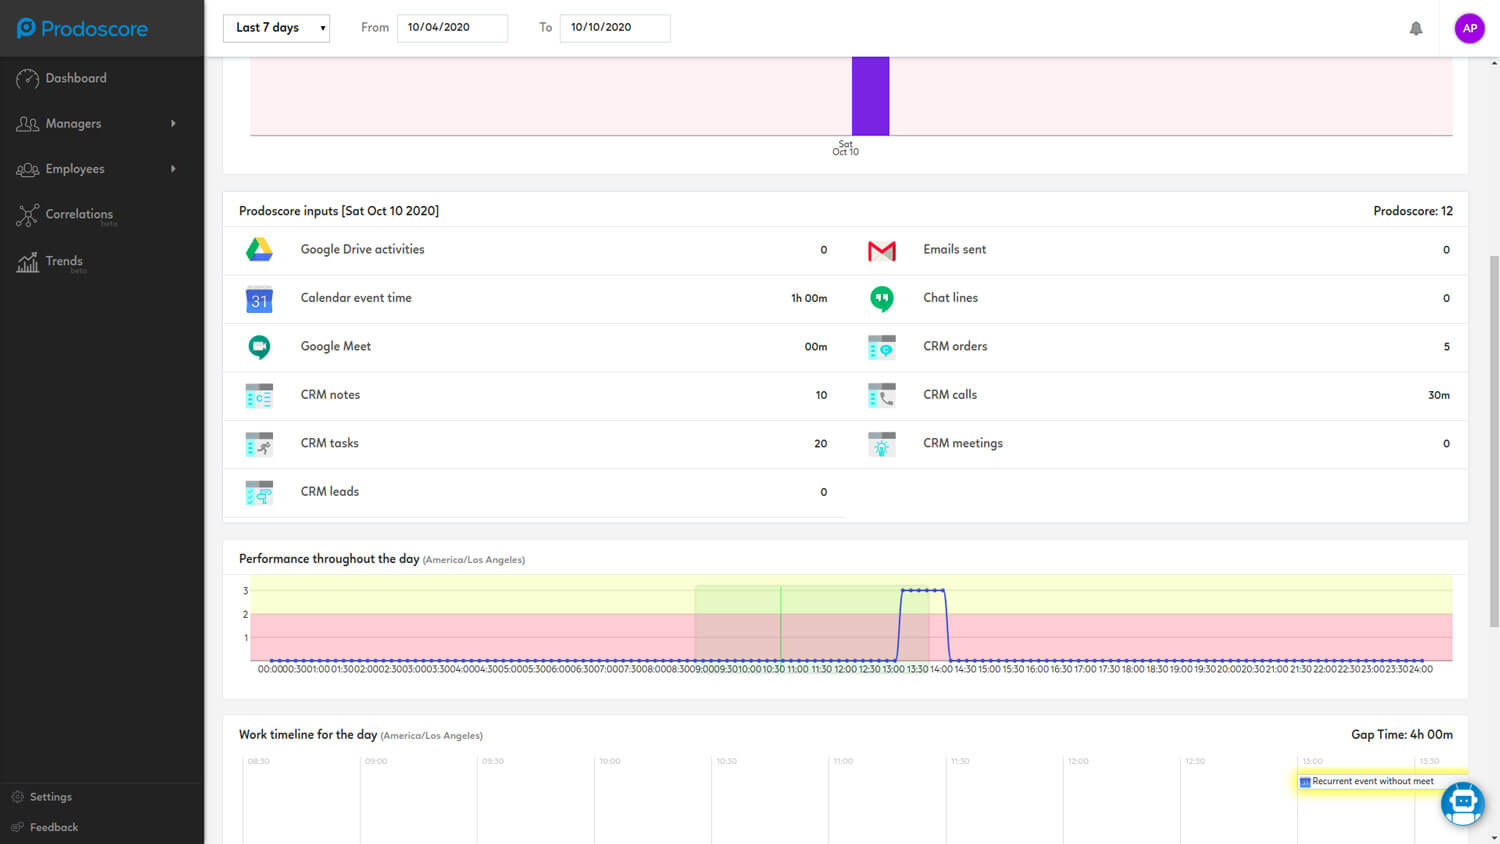Open notifications bell
The width and height of the screenshot is (1500, 844).
tap(1416, 28)
